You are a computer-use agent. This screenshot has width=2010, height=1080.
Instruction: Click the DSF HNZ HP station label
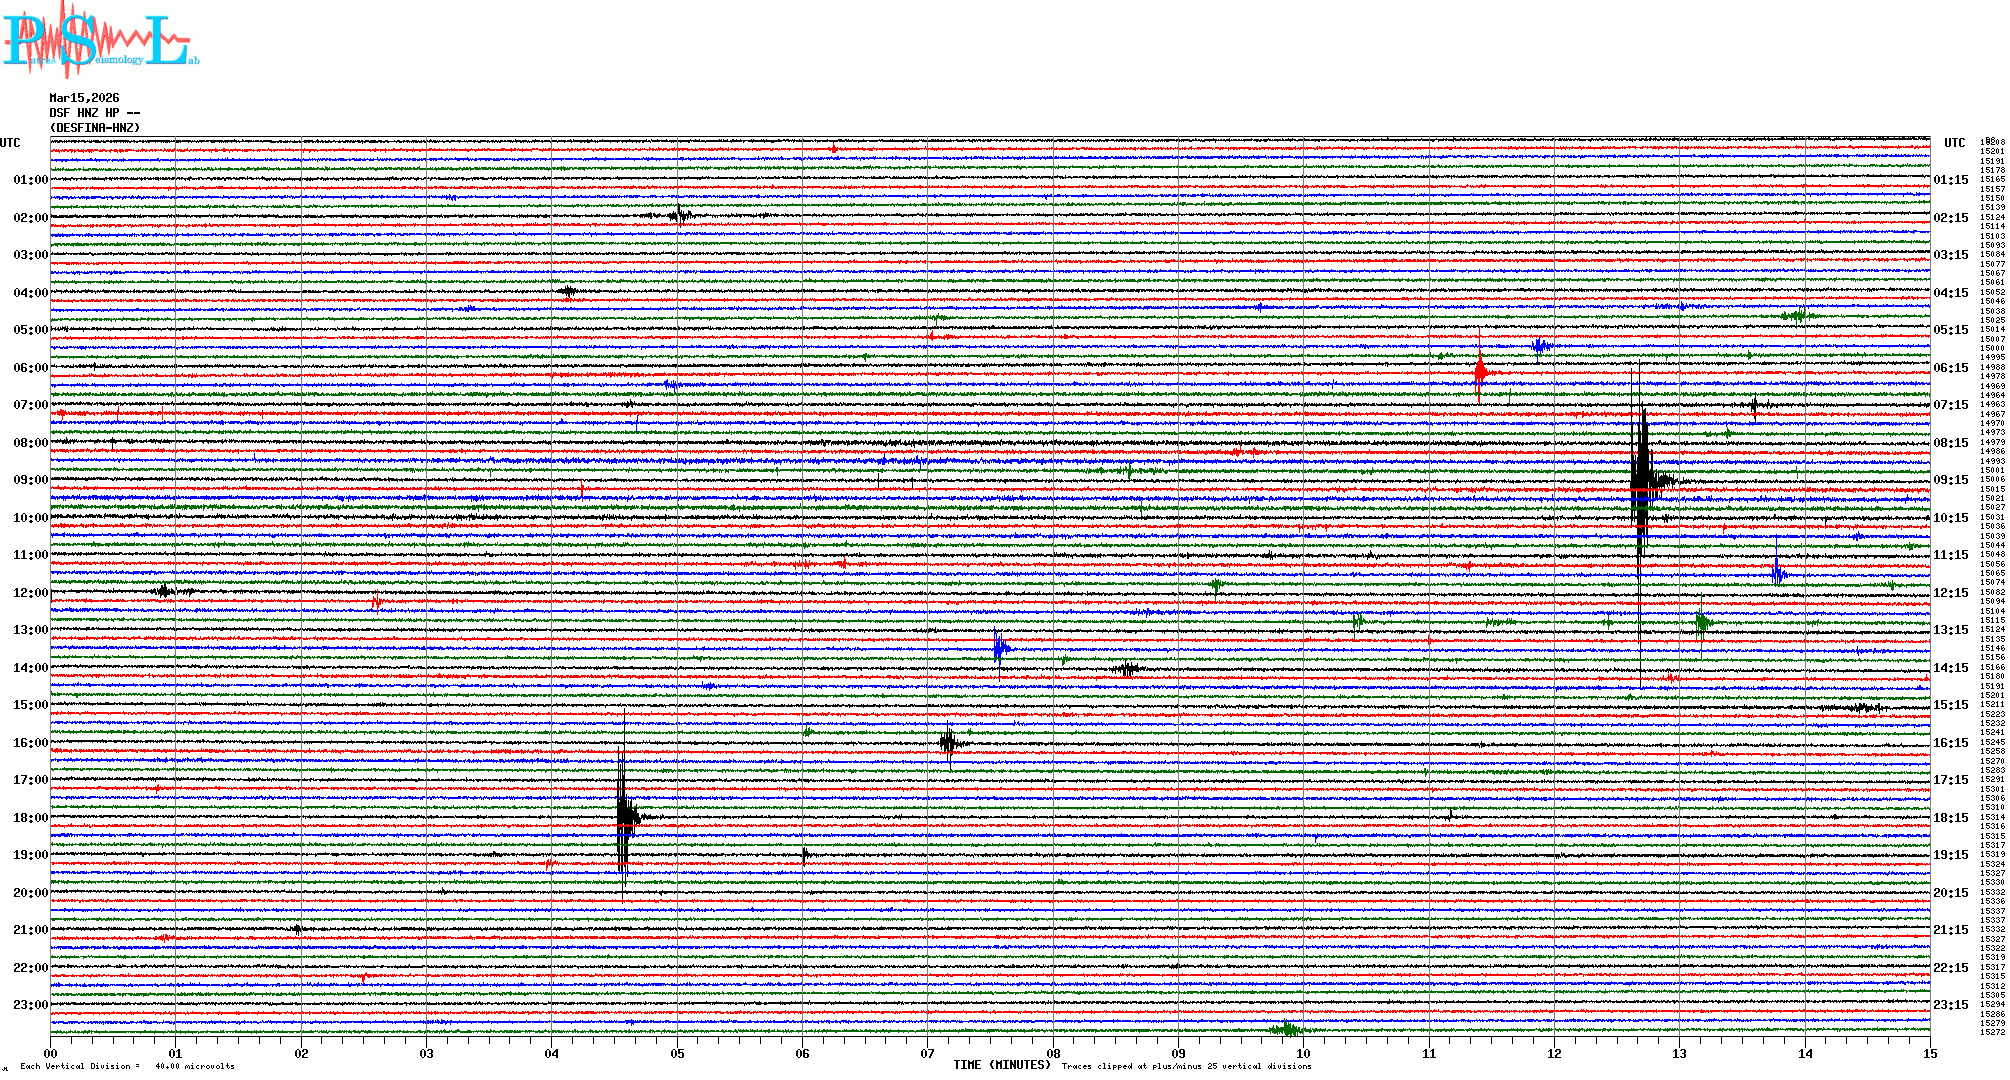[x=94, y=113]
